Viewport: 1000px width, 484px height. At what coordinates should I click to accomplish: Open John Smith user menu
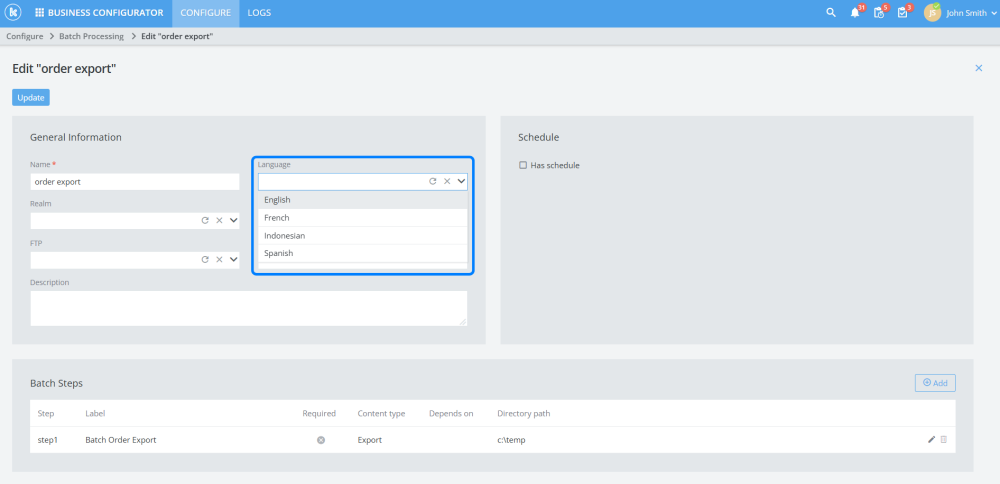(x=969, y=13)
